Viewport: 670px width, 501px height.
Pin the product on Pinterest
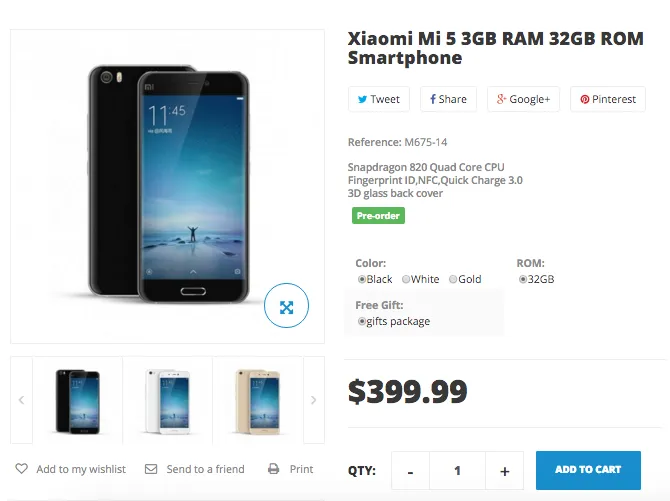click(x=607, y=99)
